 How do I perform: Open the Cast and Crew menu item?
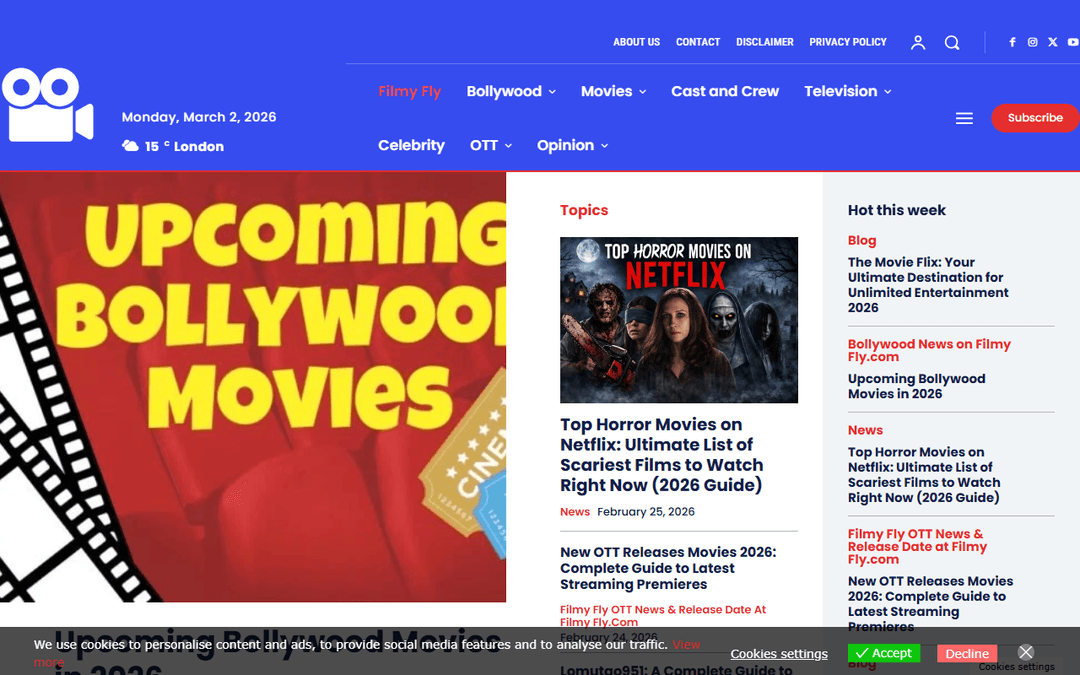pos(725,92)
